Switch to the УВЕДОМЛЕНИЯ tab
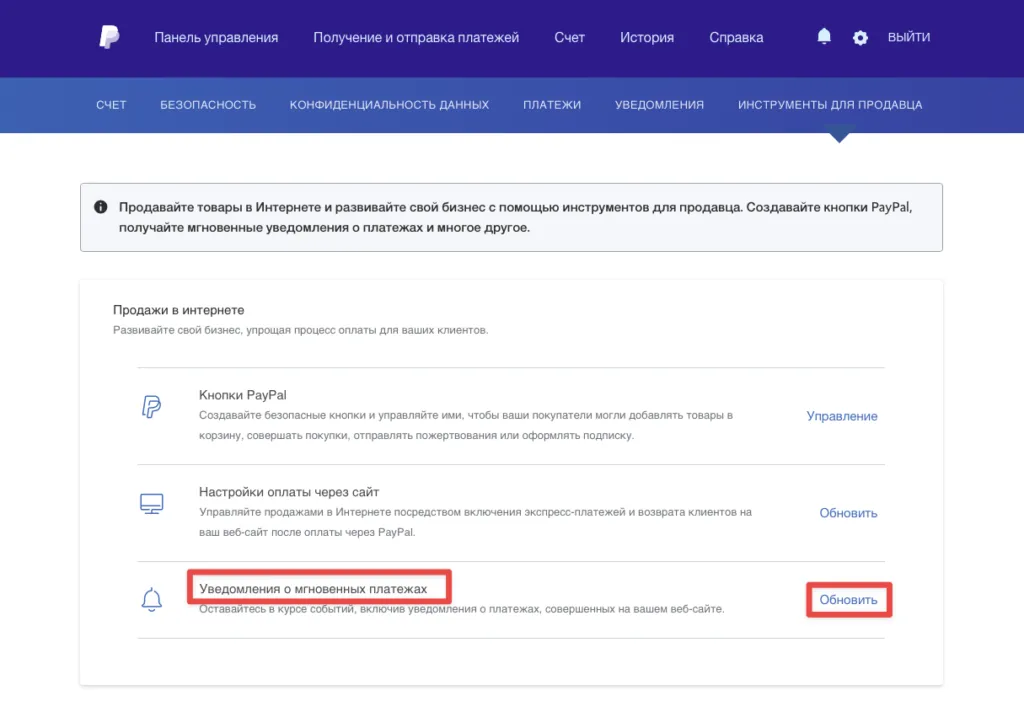 coord(660,105)
